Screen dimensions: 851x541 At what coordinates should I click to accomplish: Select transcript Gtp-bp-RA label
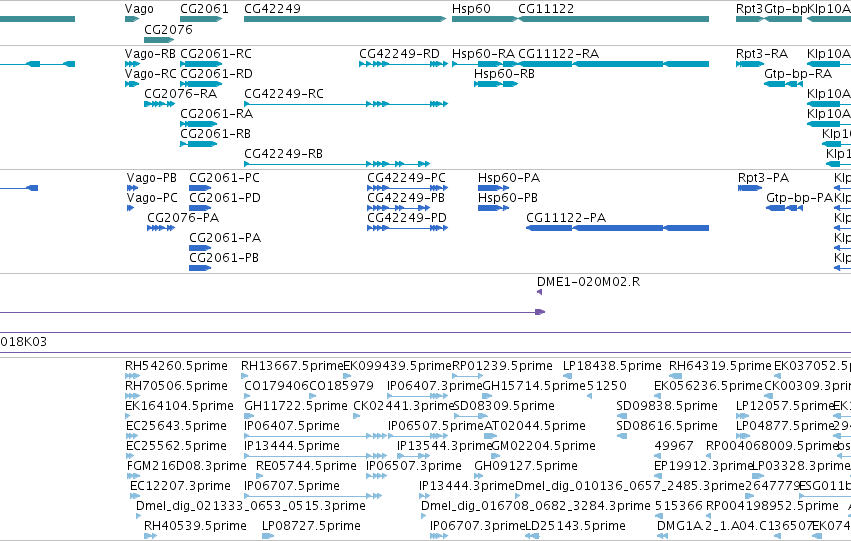click(x=798, y=74)
